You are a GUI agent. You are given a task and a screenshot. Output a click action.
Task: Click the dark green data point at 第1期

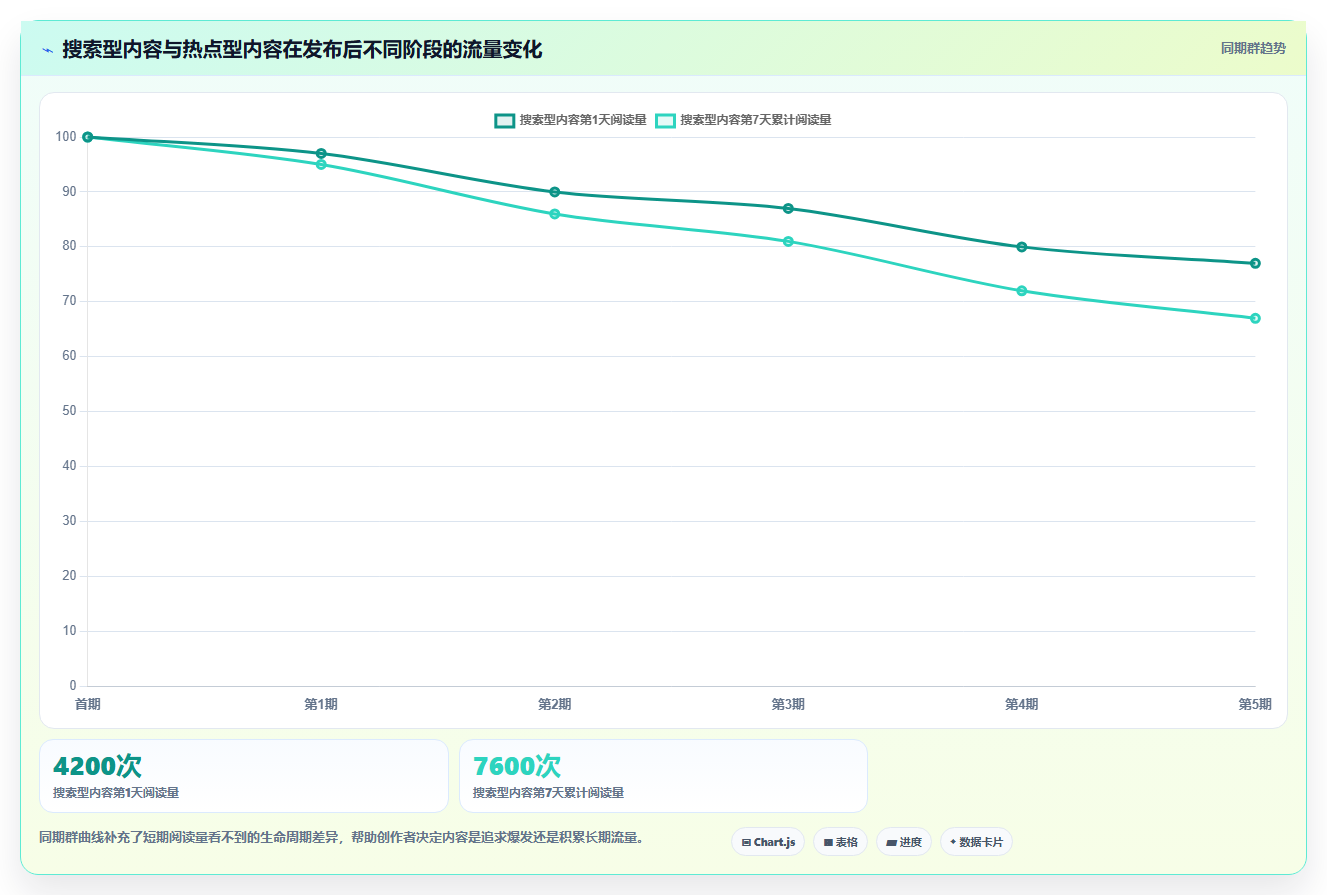pyautogui.click(x=321, y=153)
